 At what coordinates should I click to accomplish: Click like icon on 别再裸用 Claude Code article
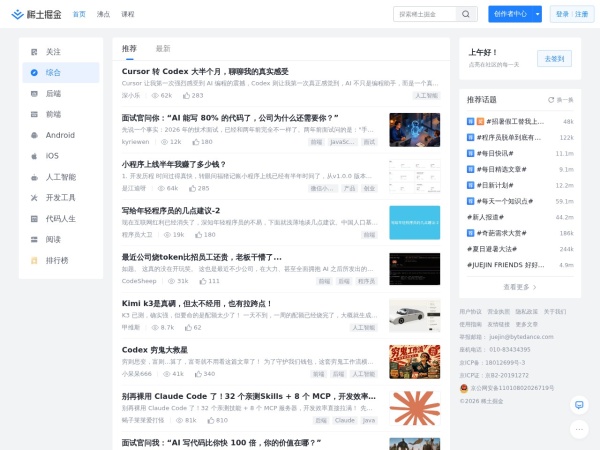pos(211,420)
